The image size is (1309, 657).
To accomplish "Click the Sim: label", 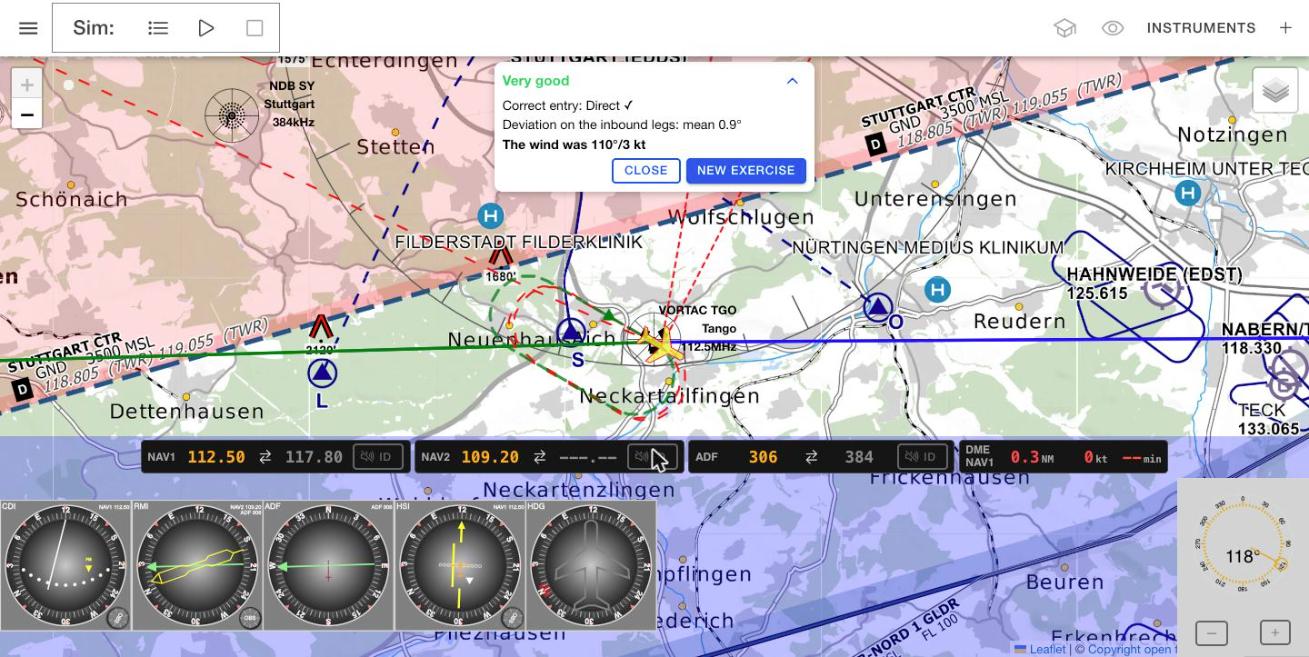I will [x=93, y=28].
